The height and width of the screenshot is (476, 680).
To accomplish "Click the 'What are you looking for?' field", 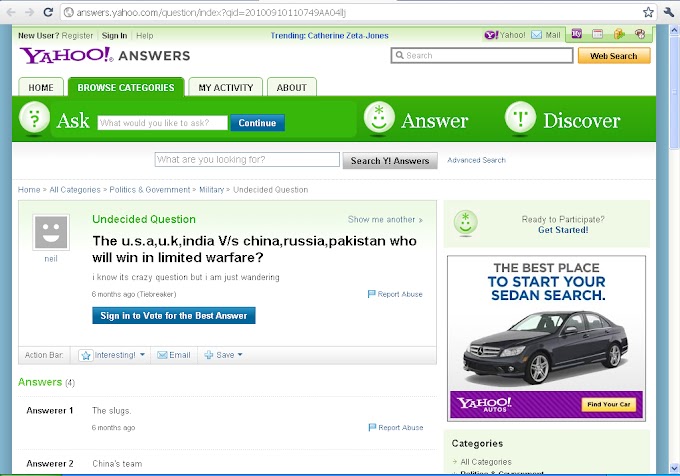I will [x=247, y=159].
